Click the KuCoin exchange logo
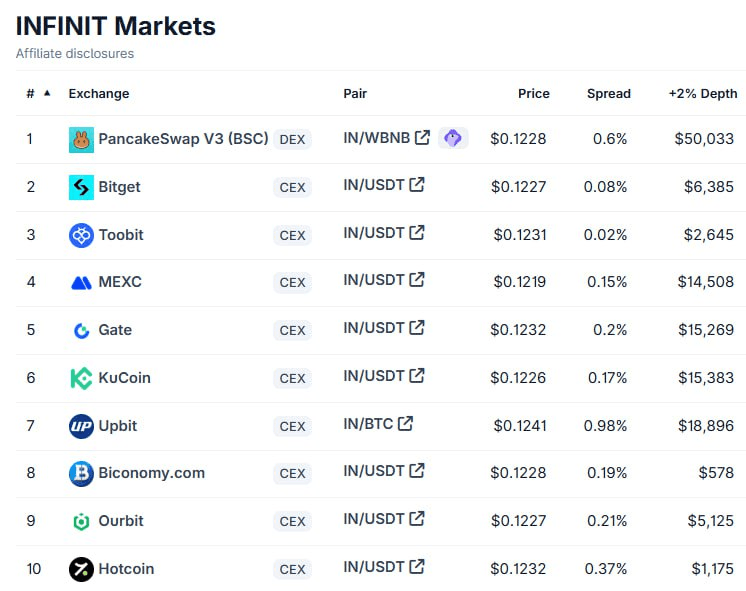 coord(81,378)
